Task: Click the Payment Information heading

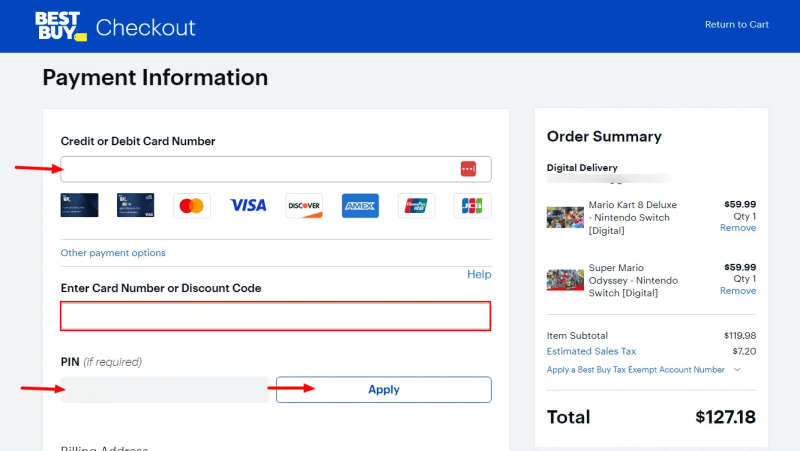Action: click(155, 78)
